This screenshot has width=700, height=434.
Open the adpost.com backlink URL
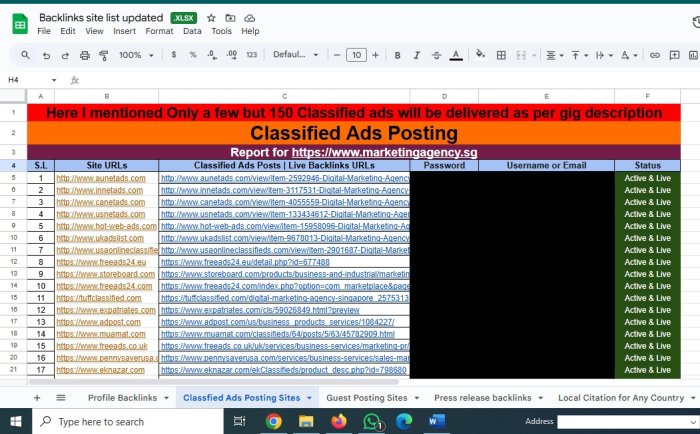coord(278,322)
